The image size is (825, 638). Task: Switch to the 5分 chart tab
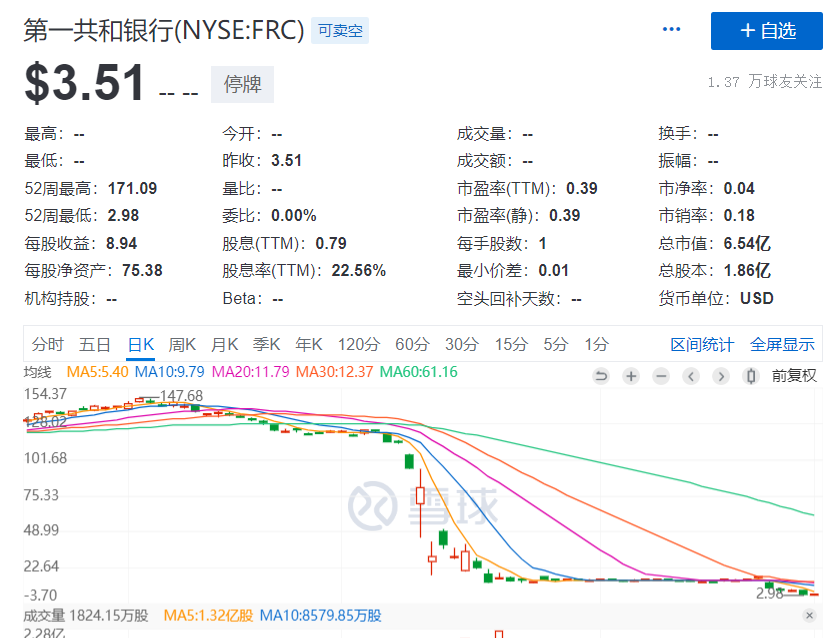coord(556,345)
